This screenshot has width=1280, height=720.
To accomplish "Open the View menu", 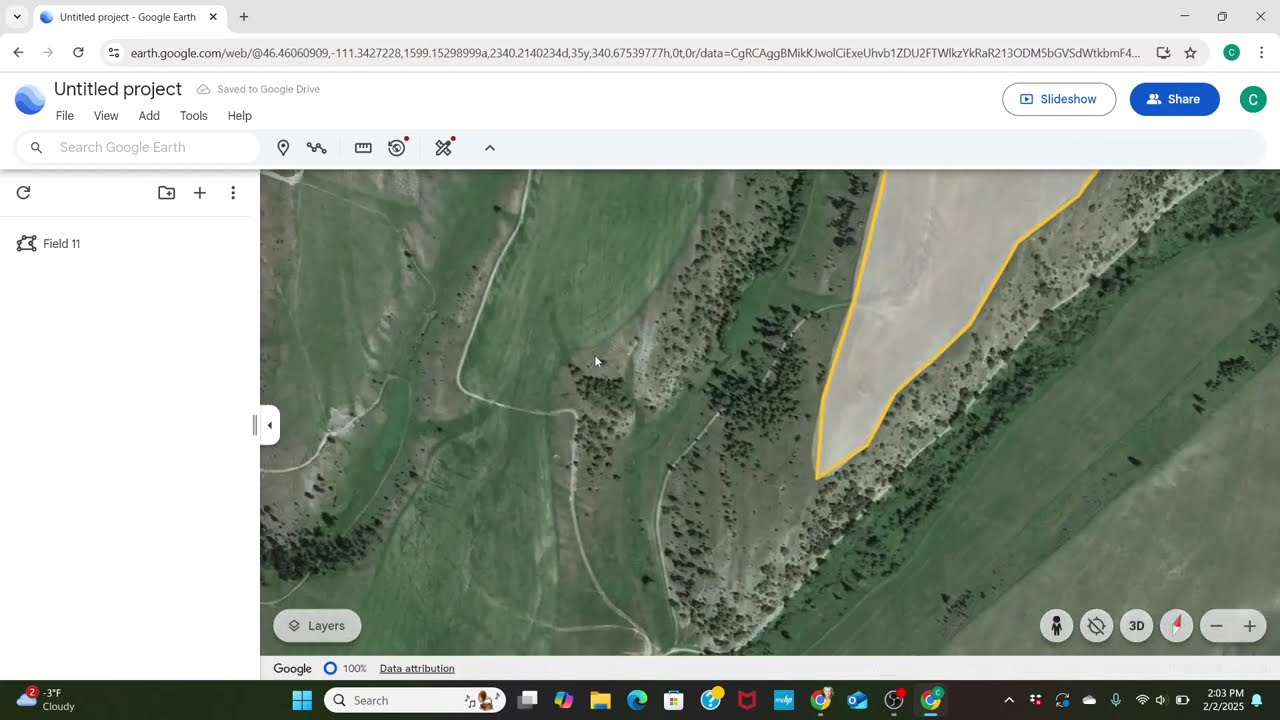I will click(106, 116).
